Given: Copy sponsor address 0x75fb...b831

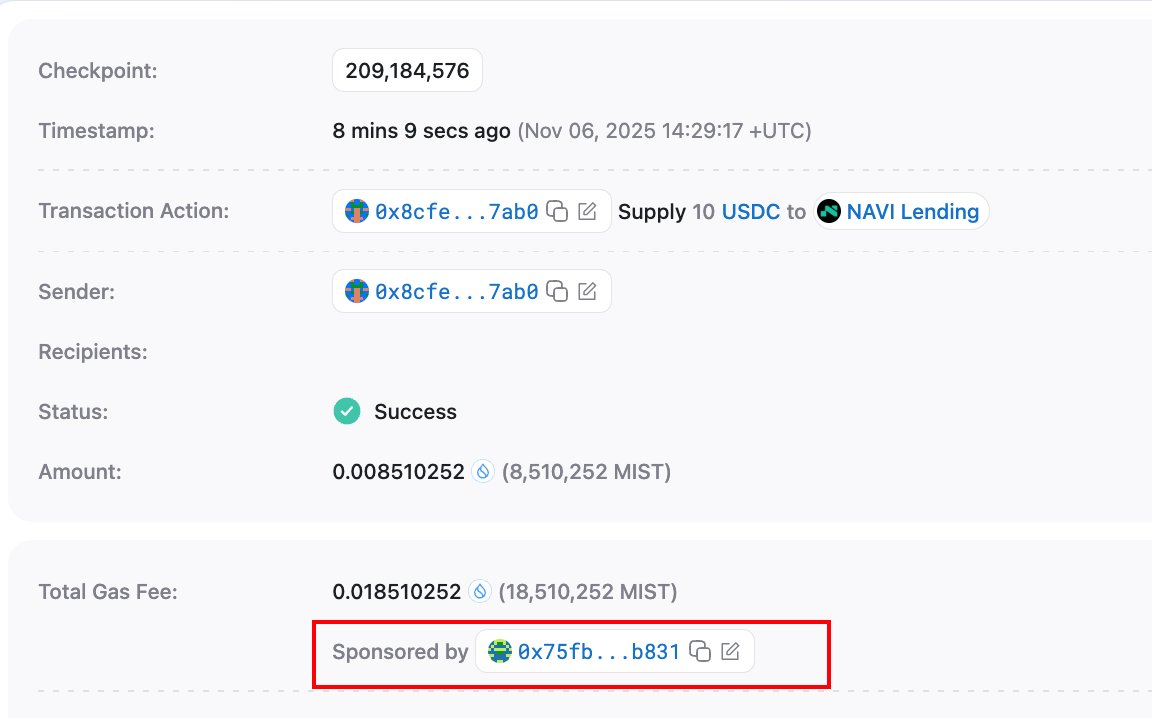Looking at the screenshot, I should 700,651.
